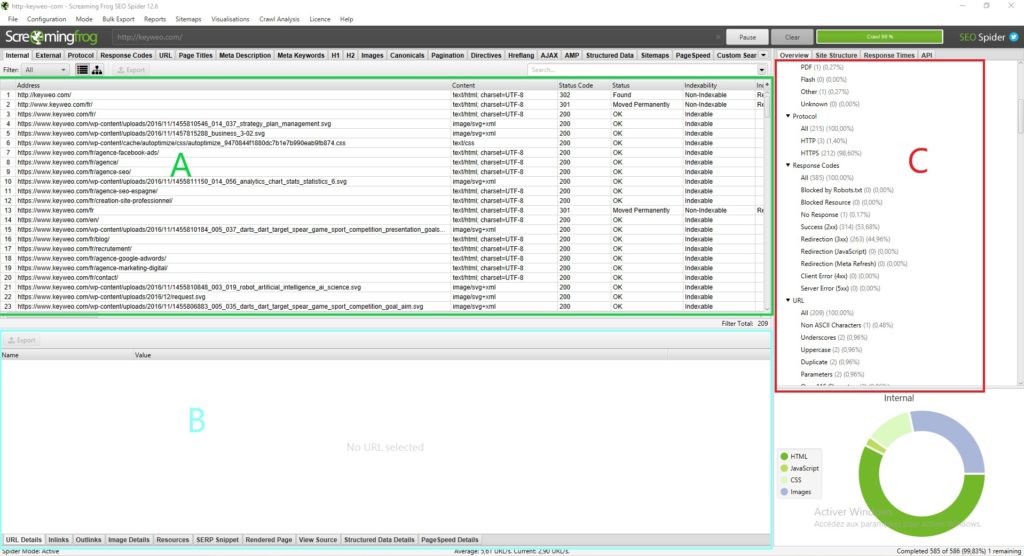
Task: Select Underscores under URL section
Action: (834, 338)
